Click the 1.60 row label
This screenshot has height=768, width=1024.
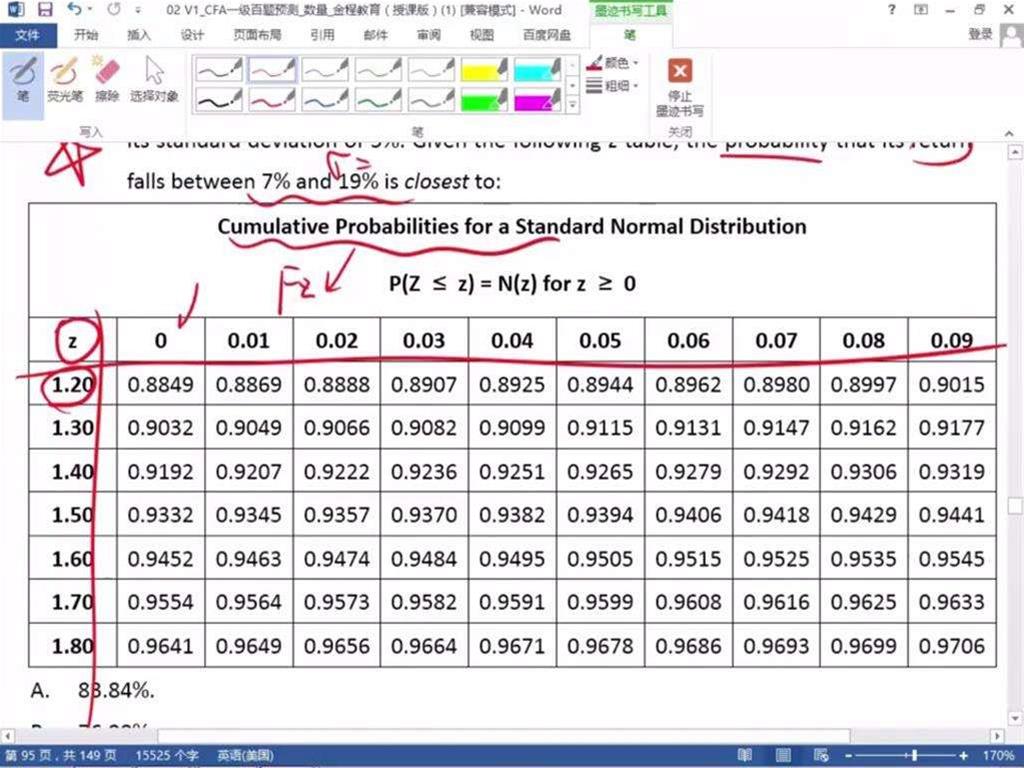coord(73,558)
